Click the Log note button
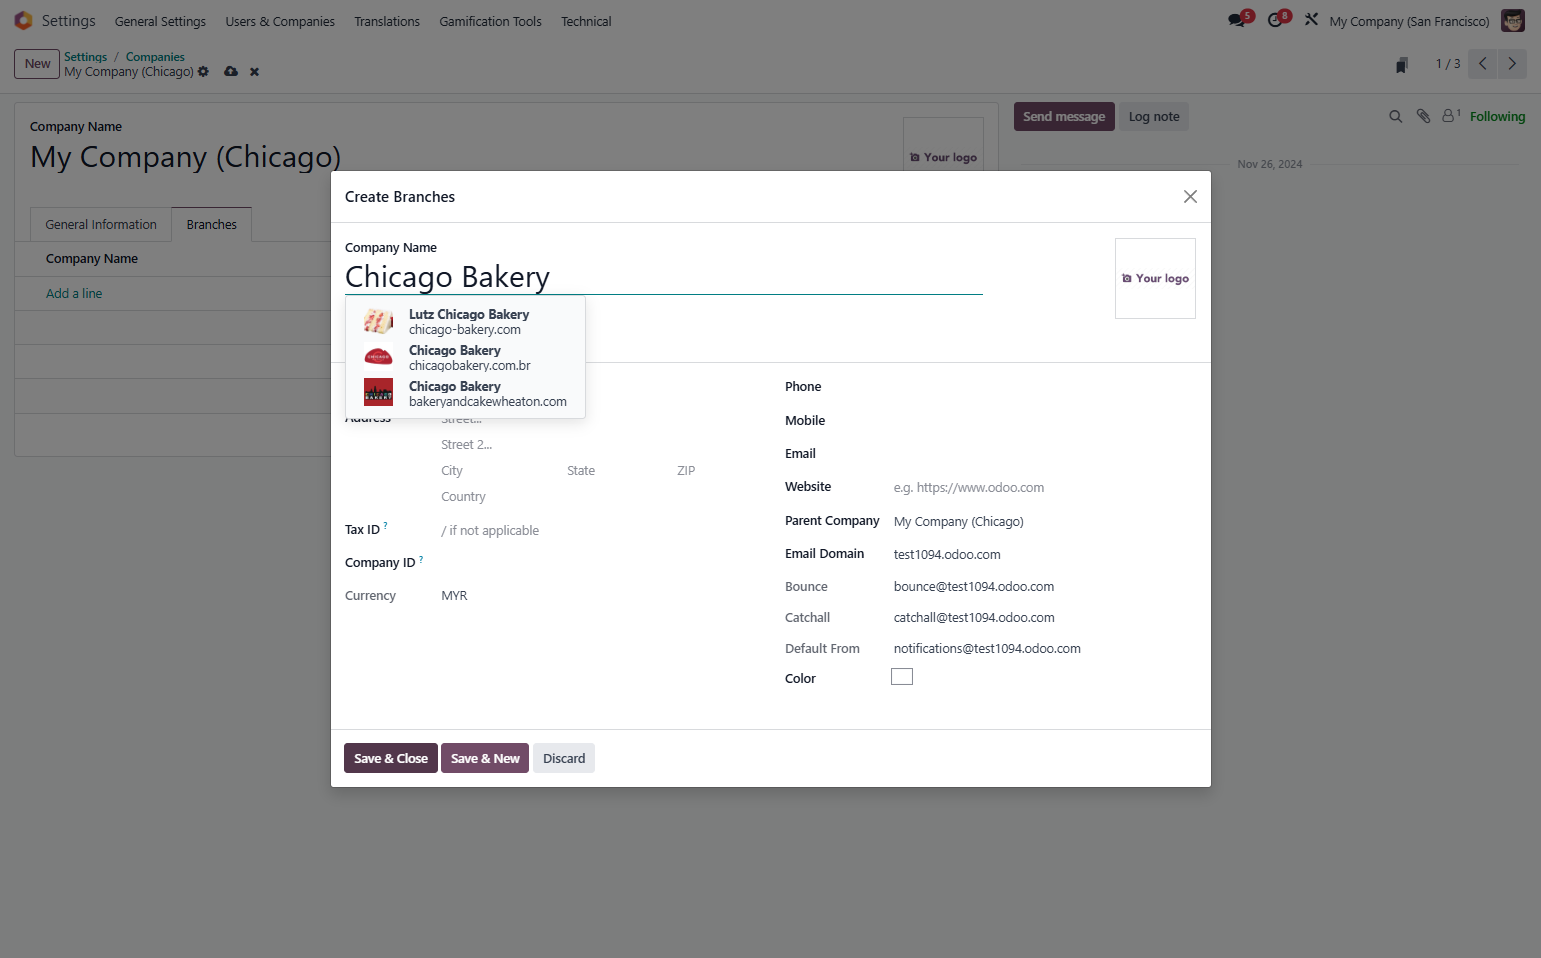Viewport: 1541px width, 958px height. tap(1154, 117)
